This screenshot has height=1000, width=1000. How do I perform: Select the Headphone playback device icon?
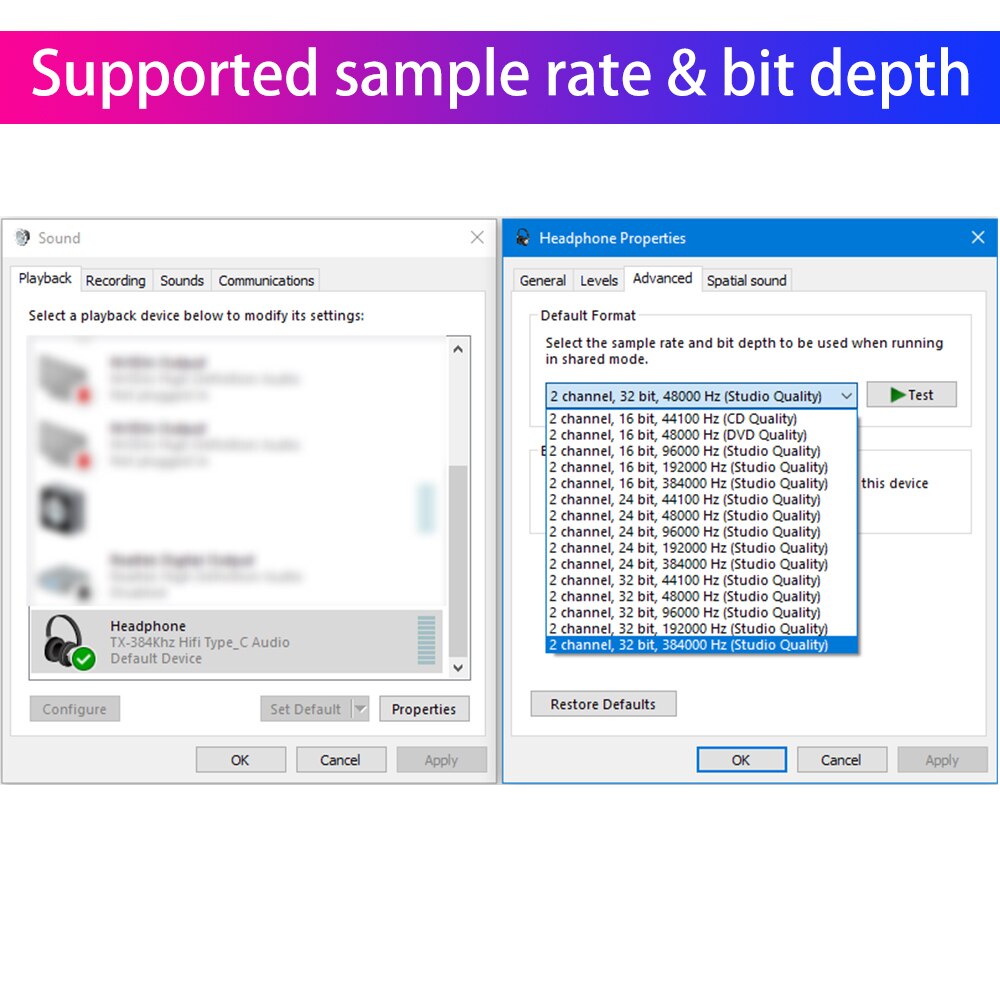69,642
